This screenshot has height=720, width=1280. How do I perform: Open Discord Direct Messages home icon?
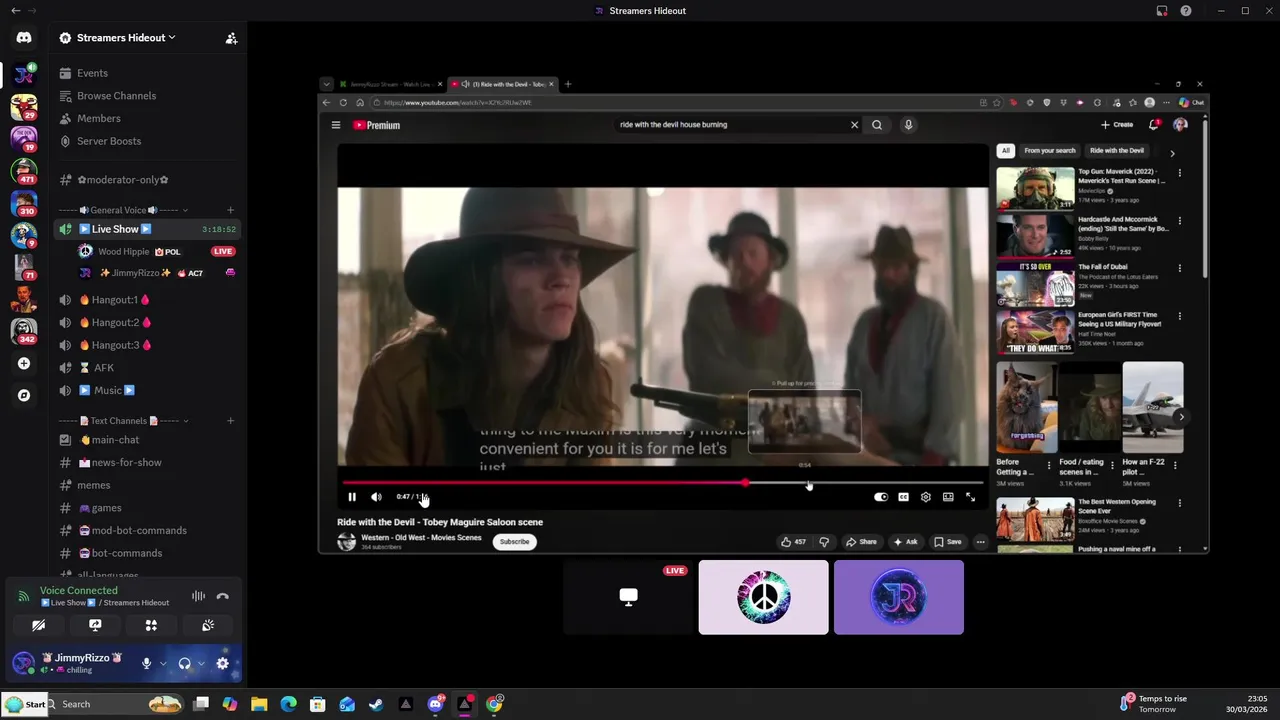coord(24,38)
